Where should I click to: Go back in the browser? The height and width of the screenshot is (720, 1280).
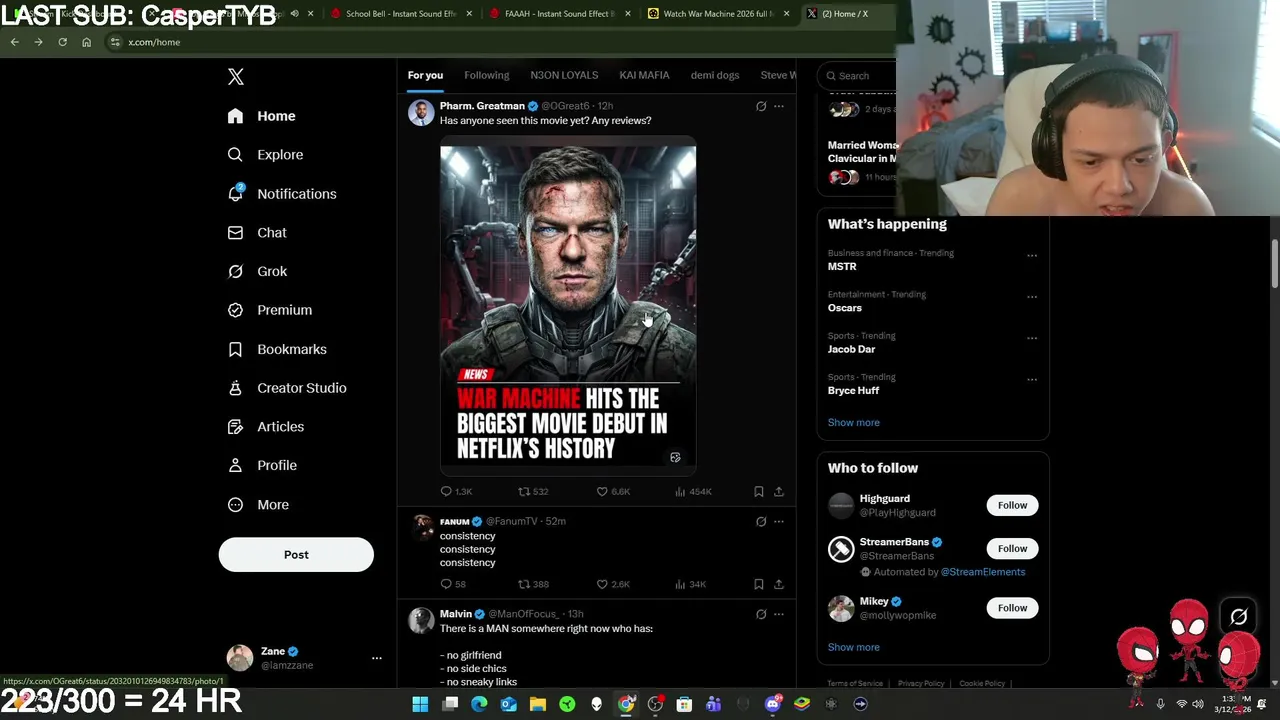pos(14,42)
